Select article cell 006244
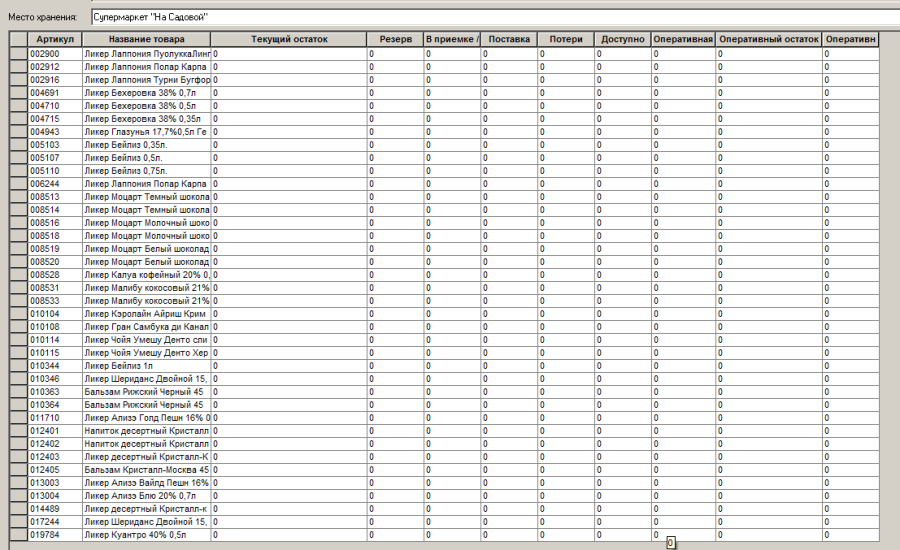 [x=55, y=184]
